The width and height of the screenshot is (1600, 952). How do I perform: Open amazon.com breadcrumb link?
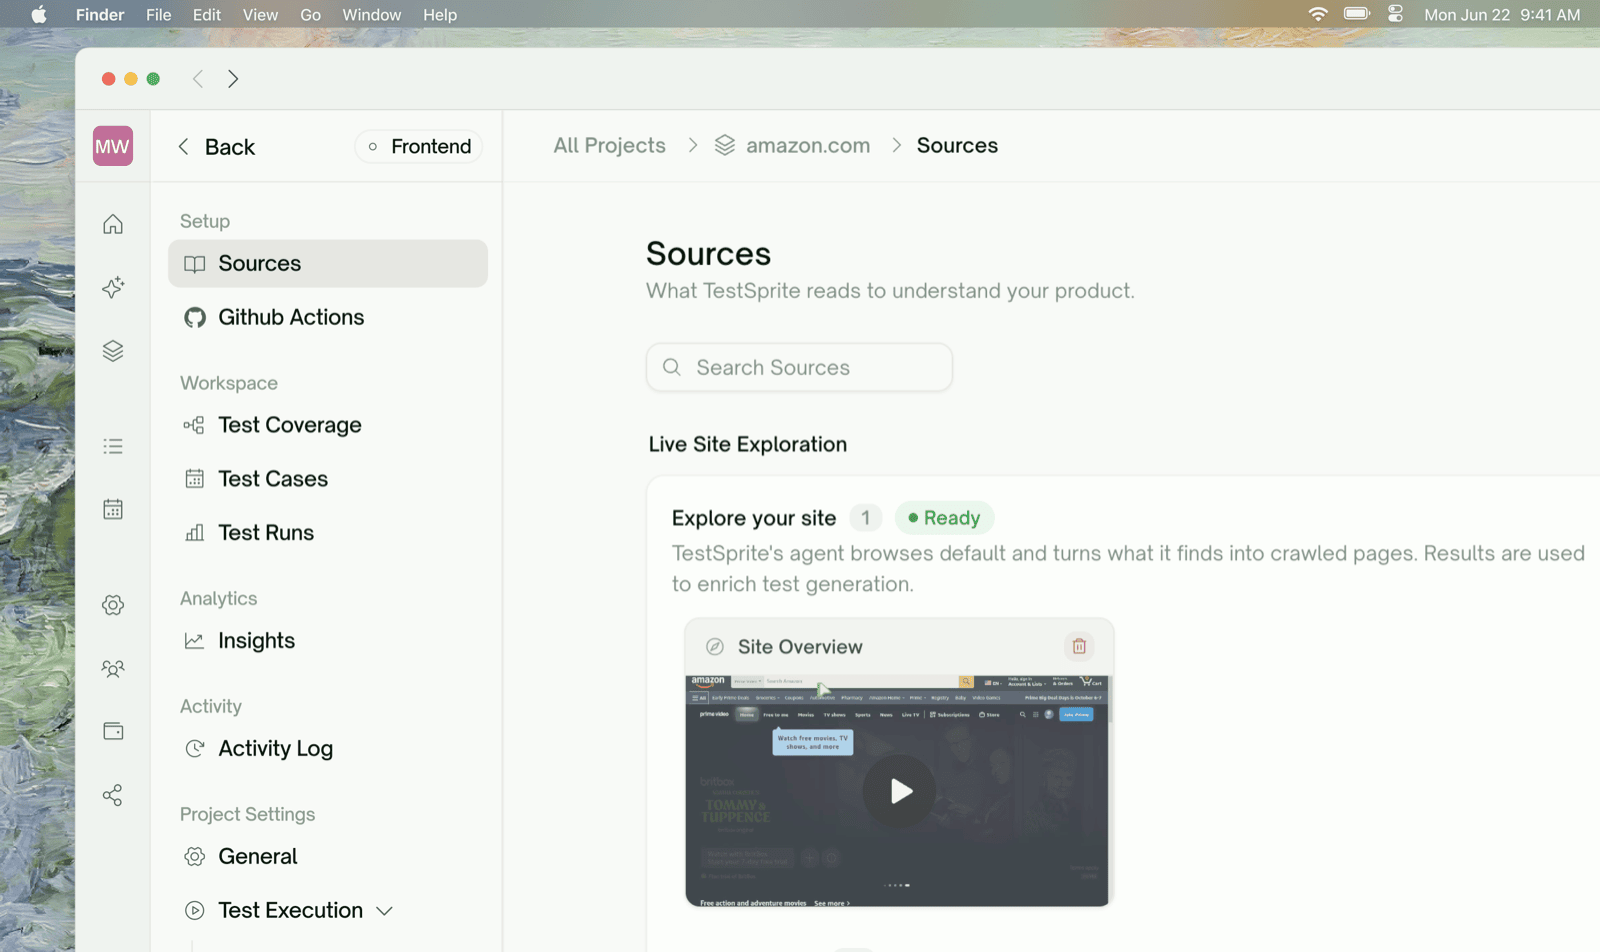[793, 145]
